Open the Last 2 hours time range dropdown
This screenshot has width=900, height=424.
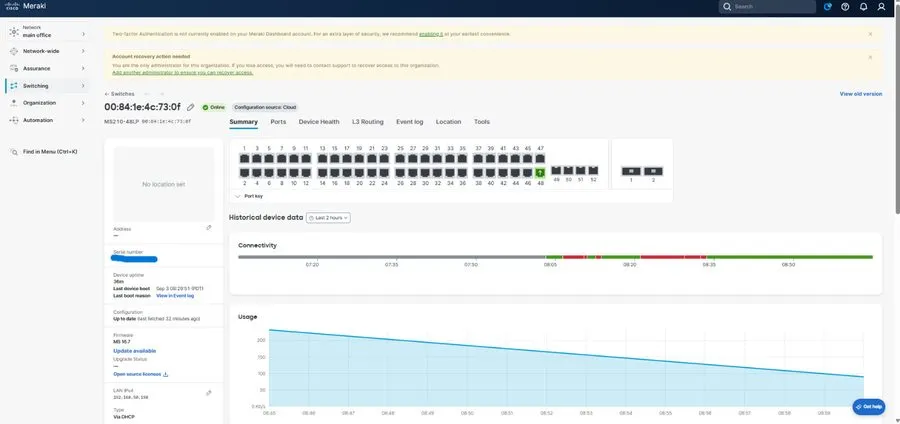click(328, 218)
